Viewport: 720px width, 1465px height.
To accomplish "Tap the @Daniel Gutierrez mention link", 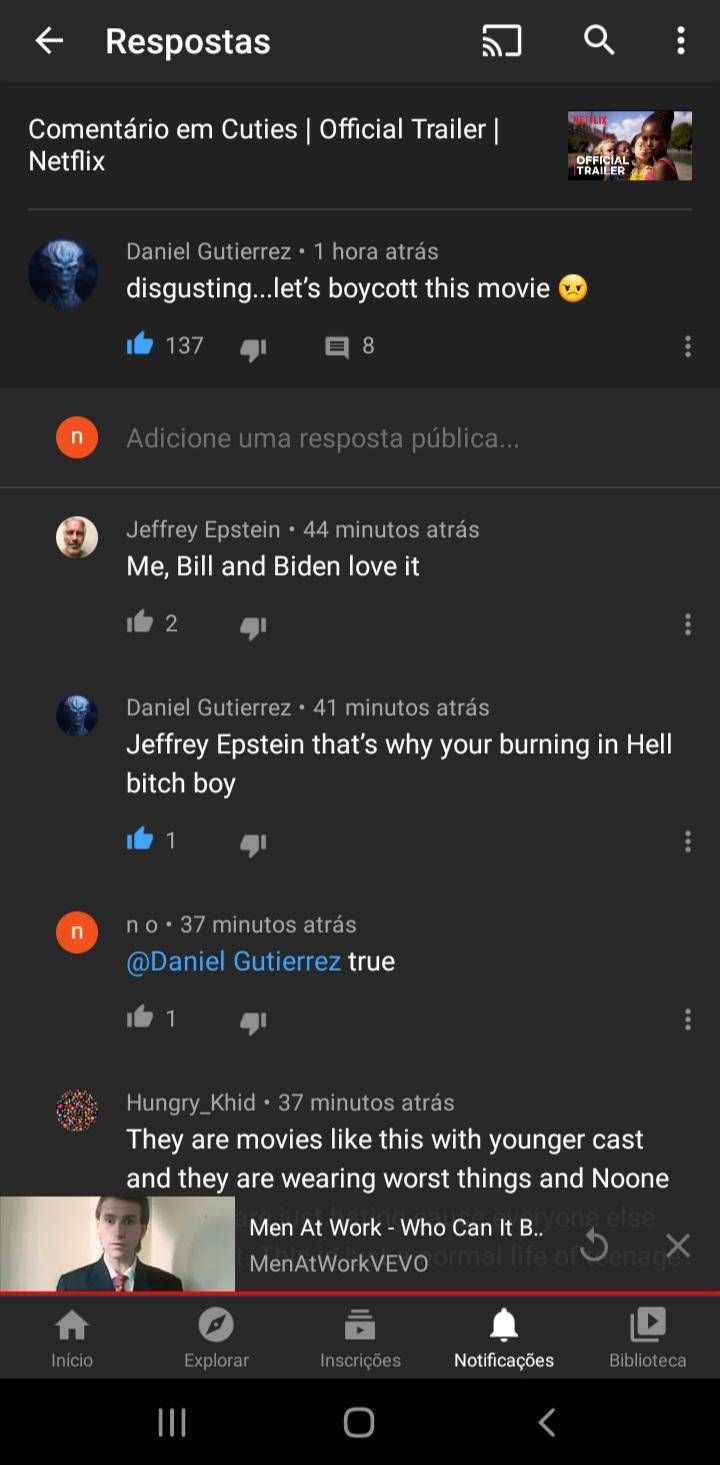I will tap(233, 961).
